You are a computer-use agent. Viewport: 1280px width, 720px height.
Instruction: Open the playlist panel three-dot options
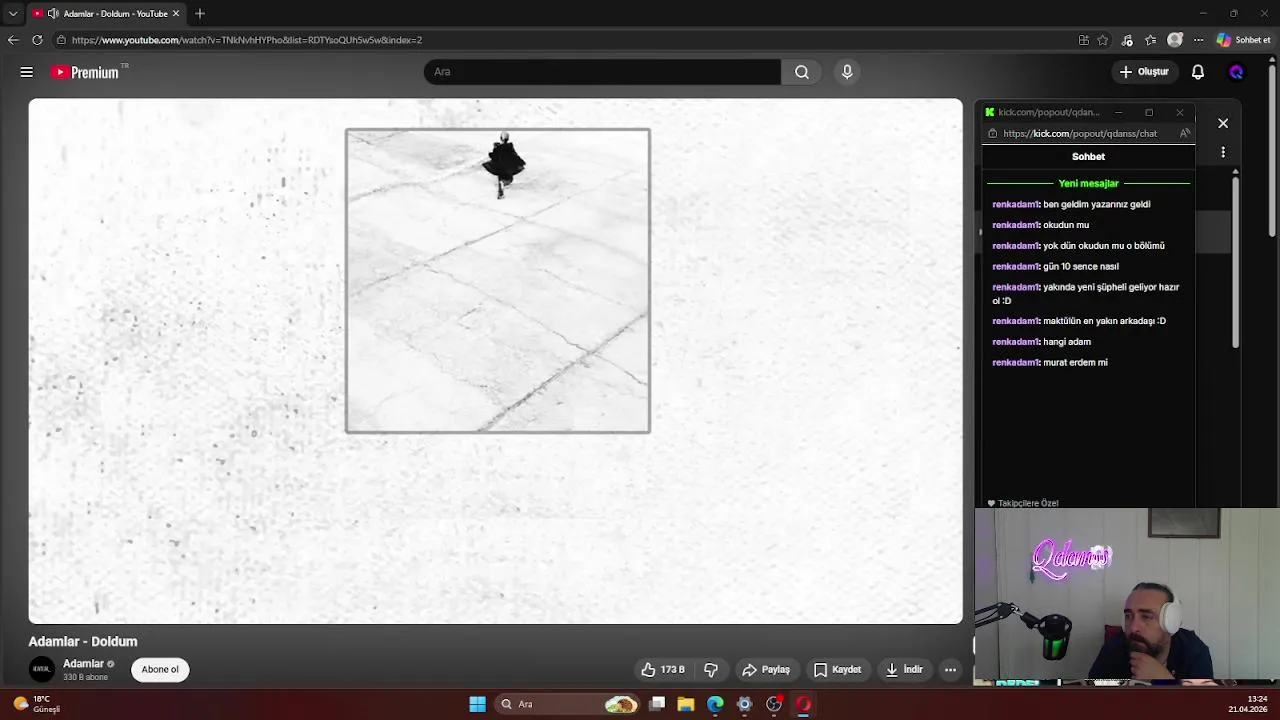pyautogui.click(x=1223, y=152)
